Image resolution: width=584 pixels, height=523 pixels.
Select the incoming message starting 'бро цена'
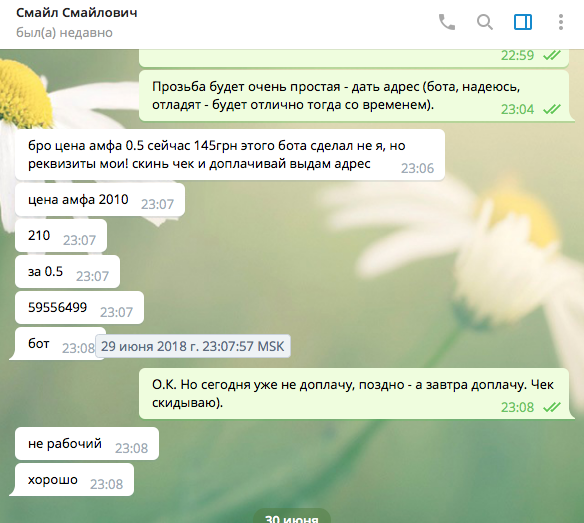coord(230,155)
